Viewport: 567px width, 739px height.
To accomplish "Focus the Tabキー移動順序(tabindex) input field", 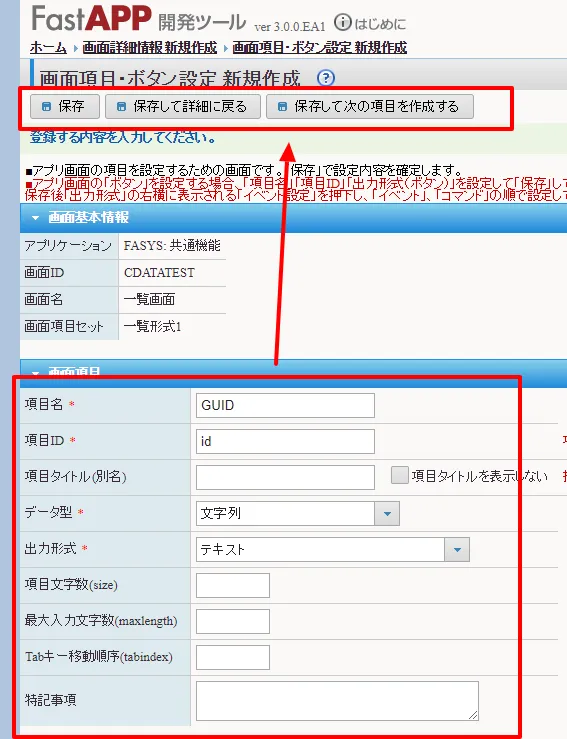I will 233,657.
